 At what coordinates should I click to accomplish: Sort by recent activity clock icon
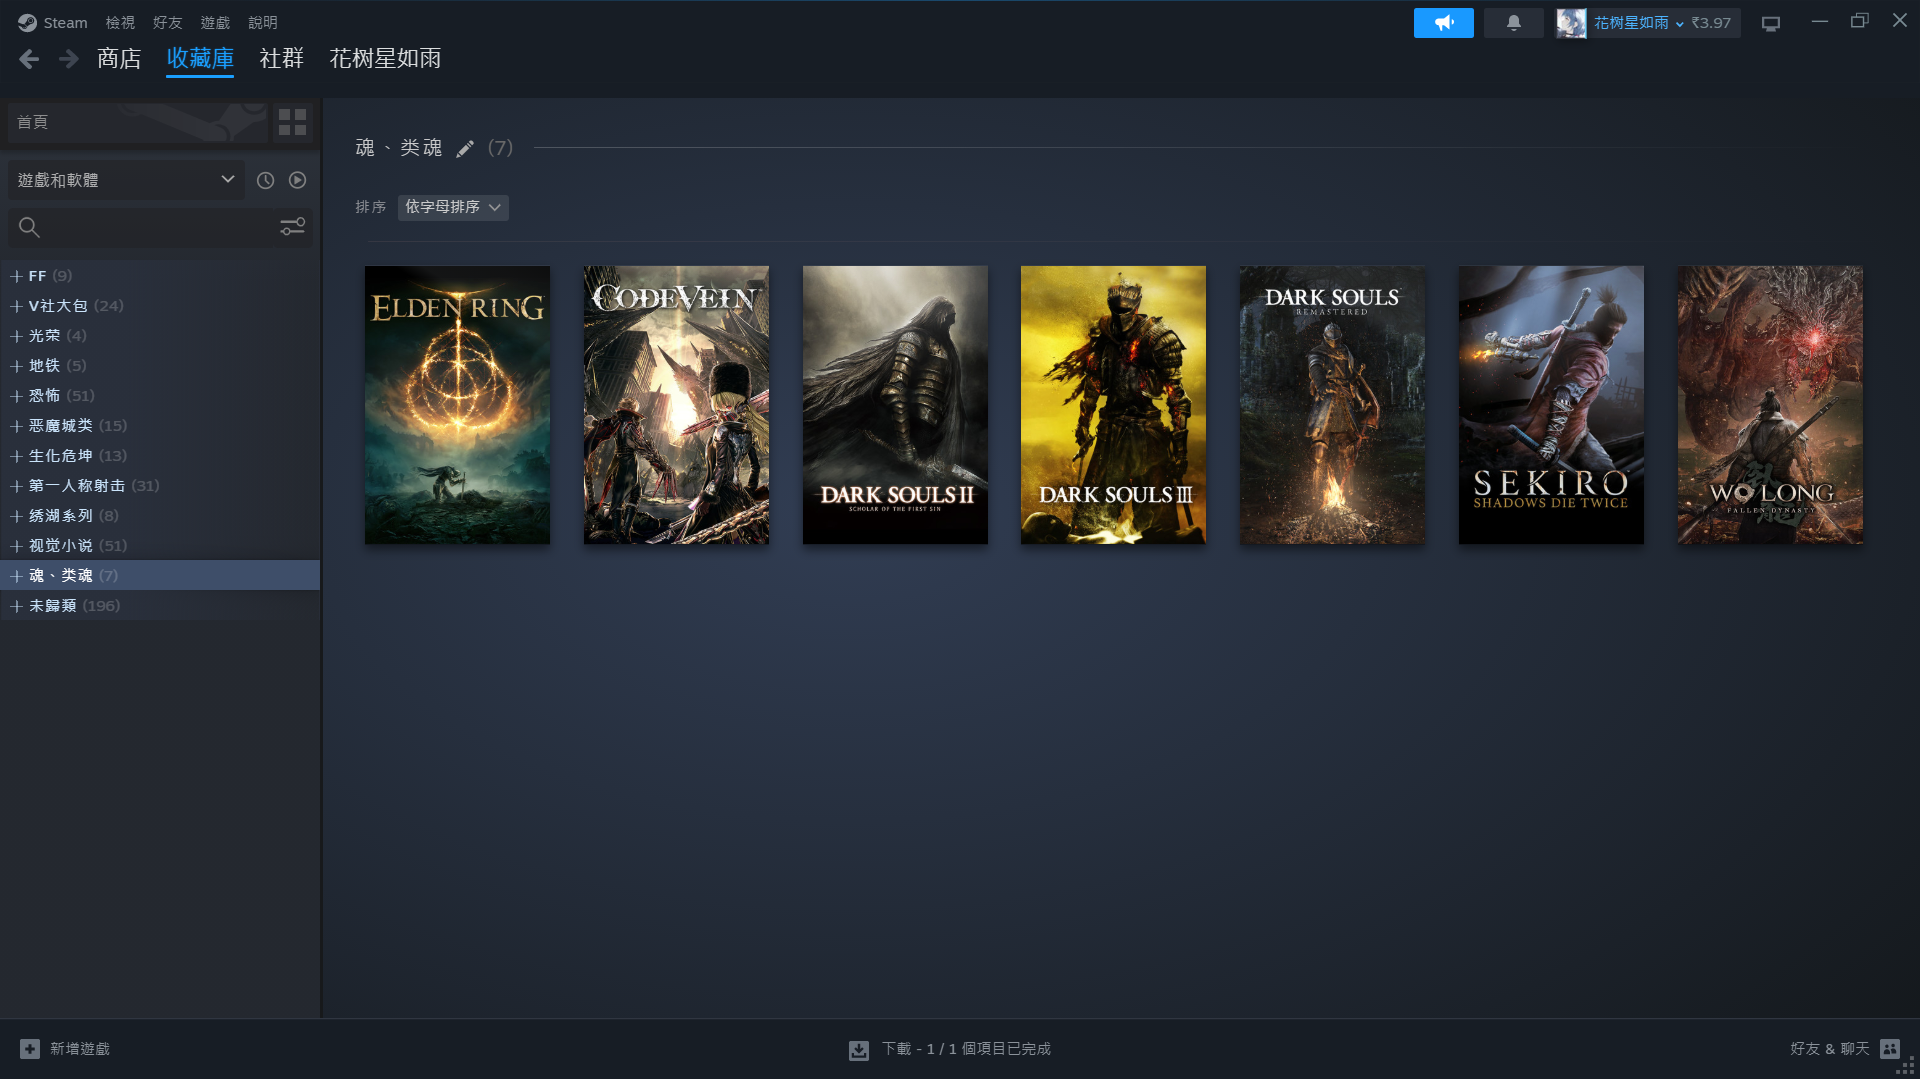(265, 180)
